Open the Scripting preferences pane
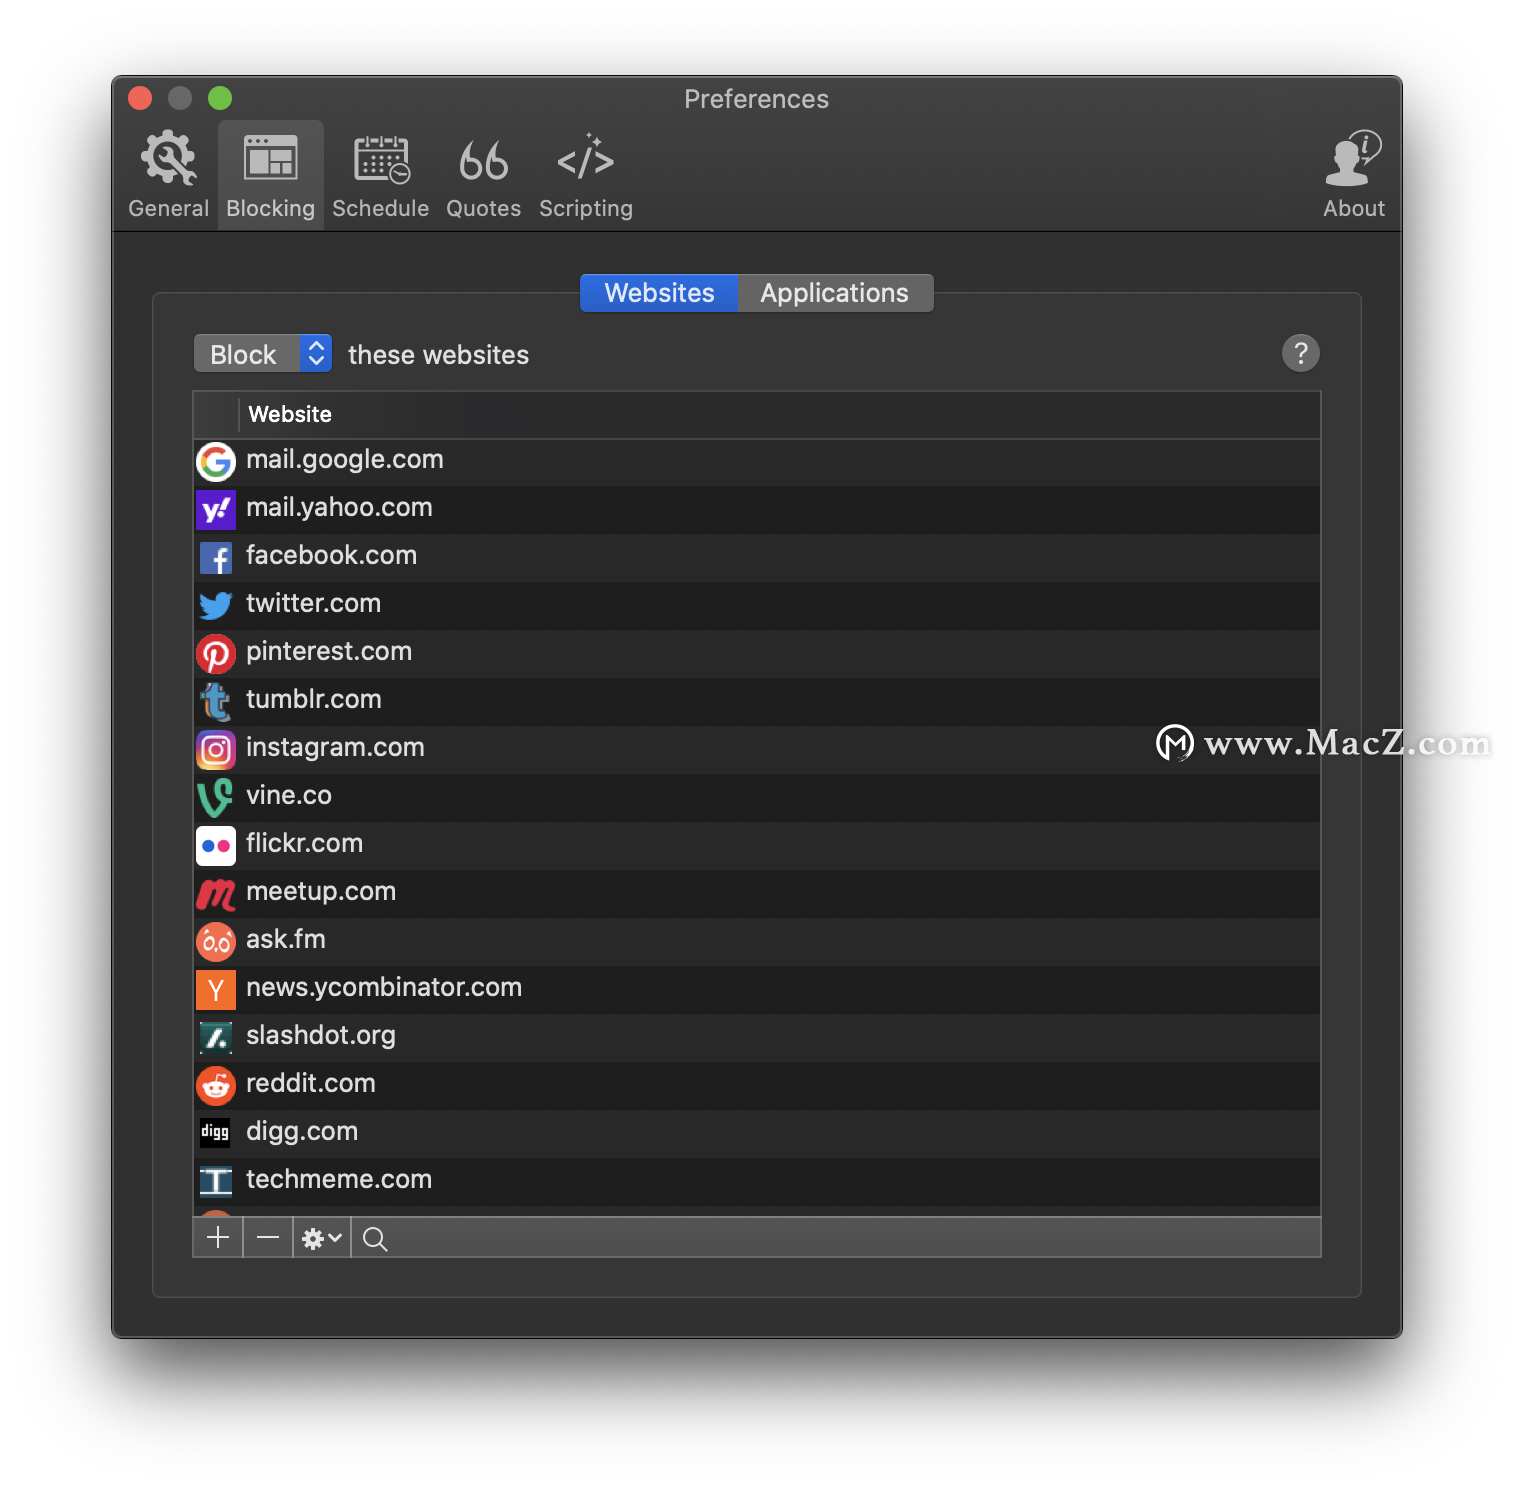Screen dimensions: 1514x1486 click(586, 175)
